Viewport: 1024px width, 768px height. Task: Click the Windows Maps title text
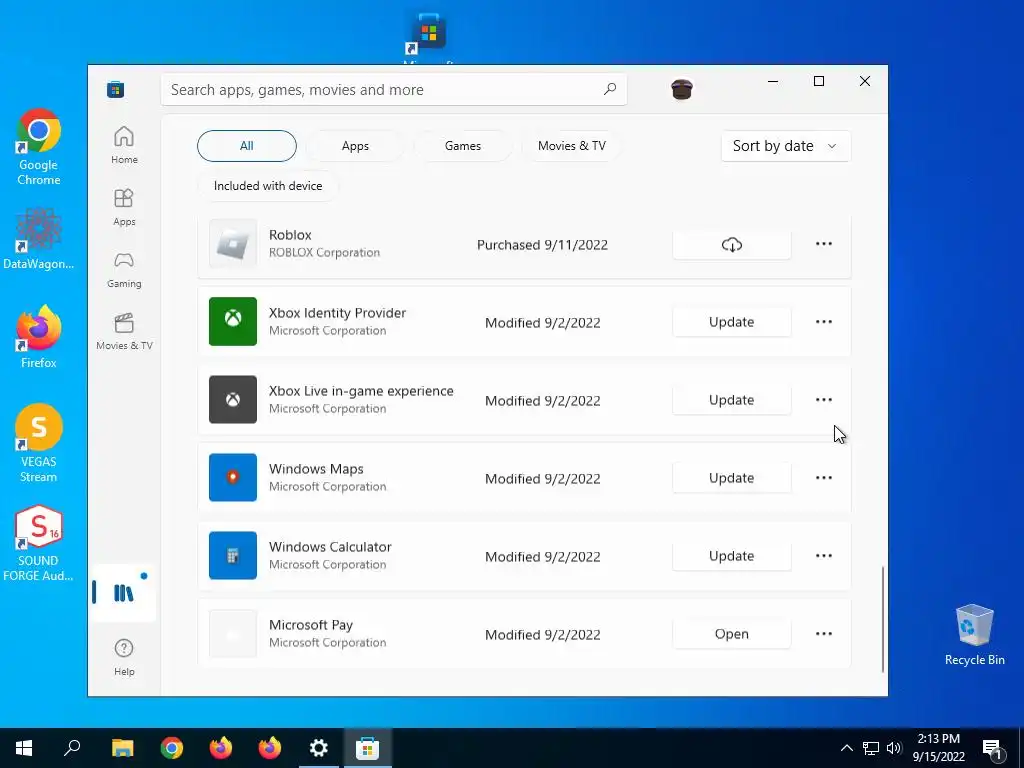click(x=316, y=469)
